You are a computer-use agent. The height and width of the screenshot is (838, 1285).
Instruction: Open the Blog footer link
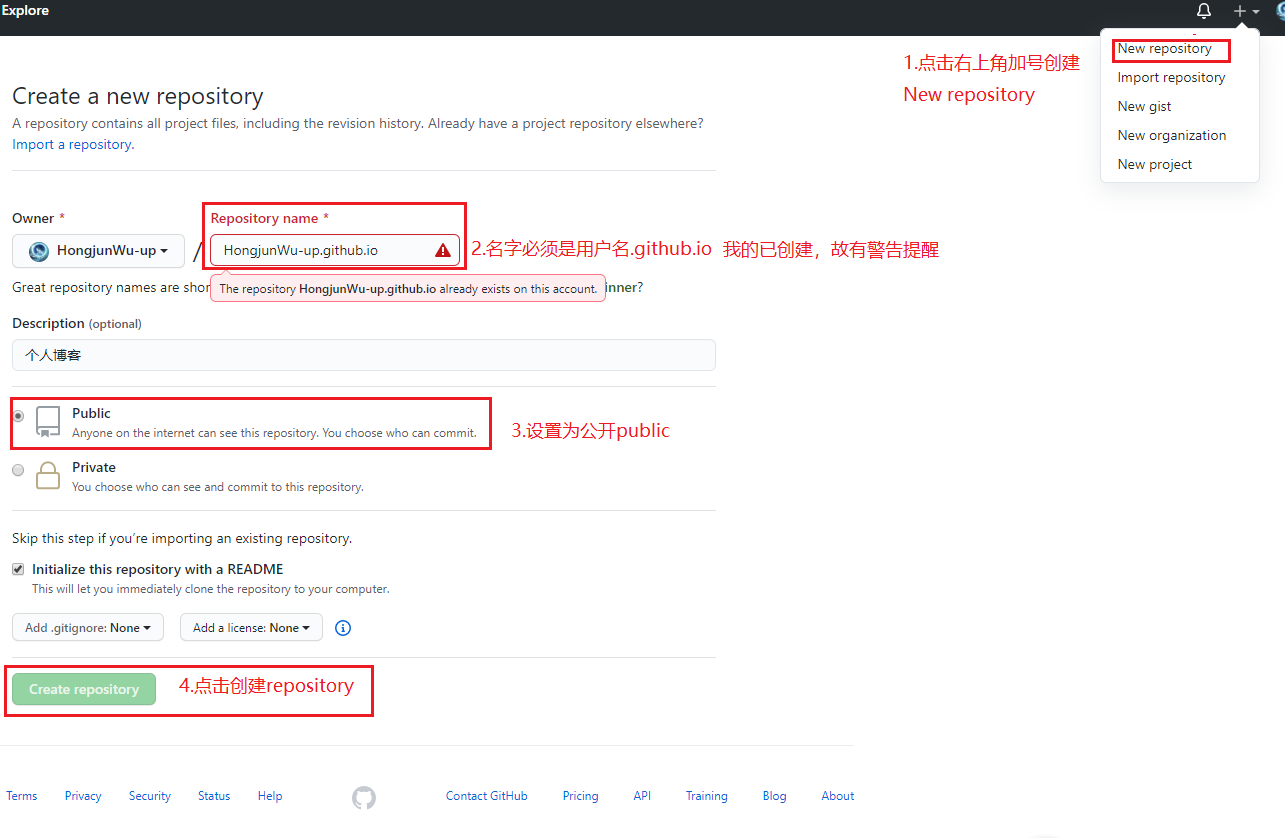pos(775,796)
